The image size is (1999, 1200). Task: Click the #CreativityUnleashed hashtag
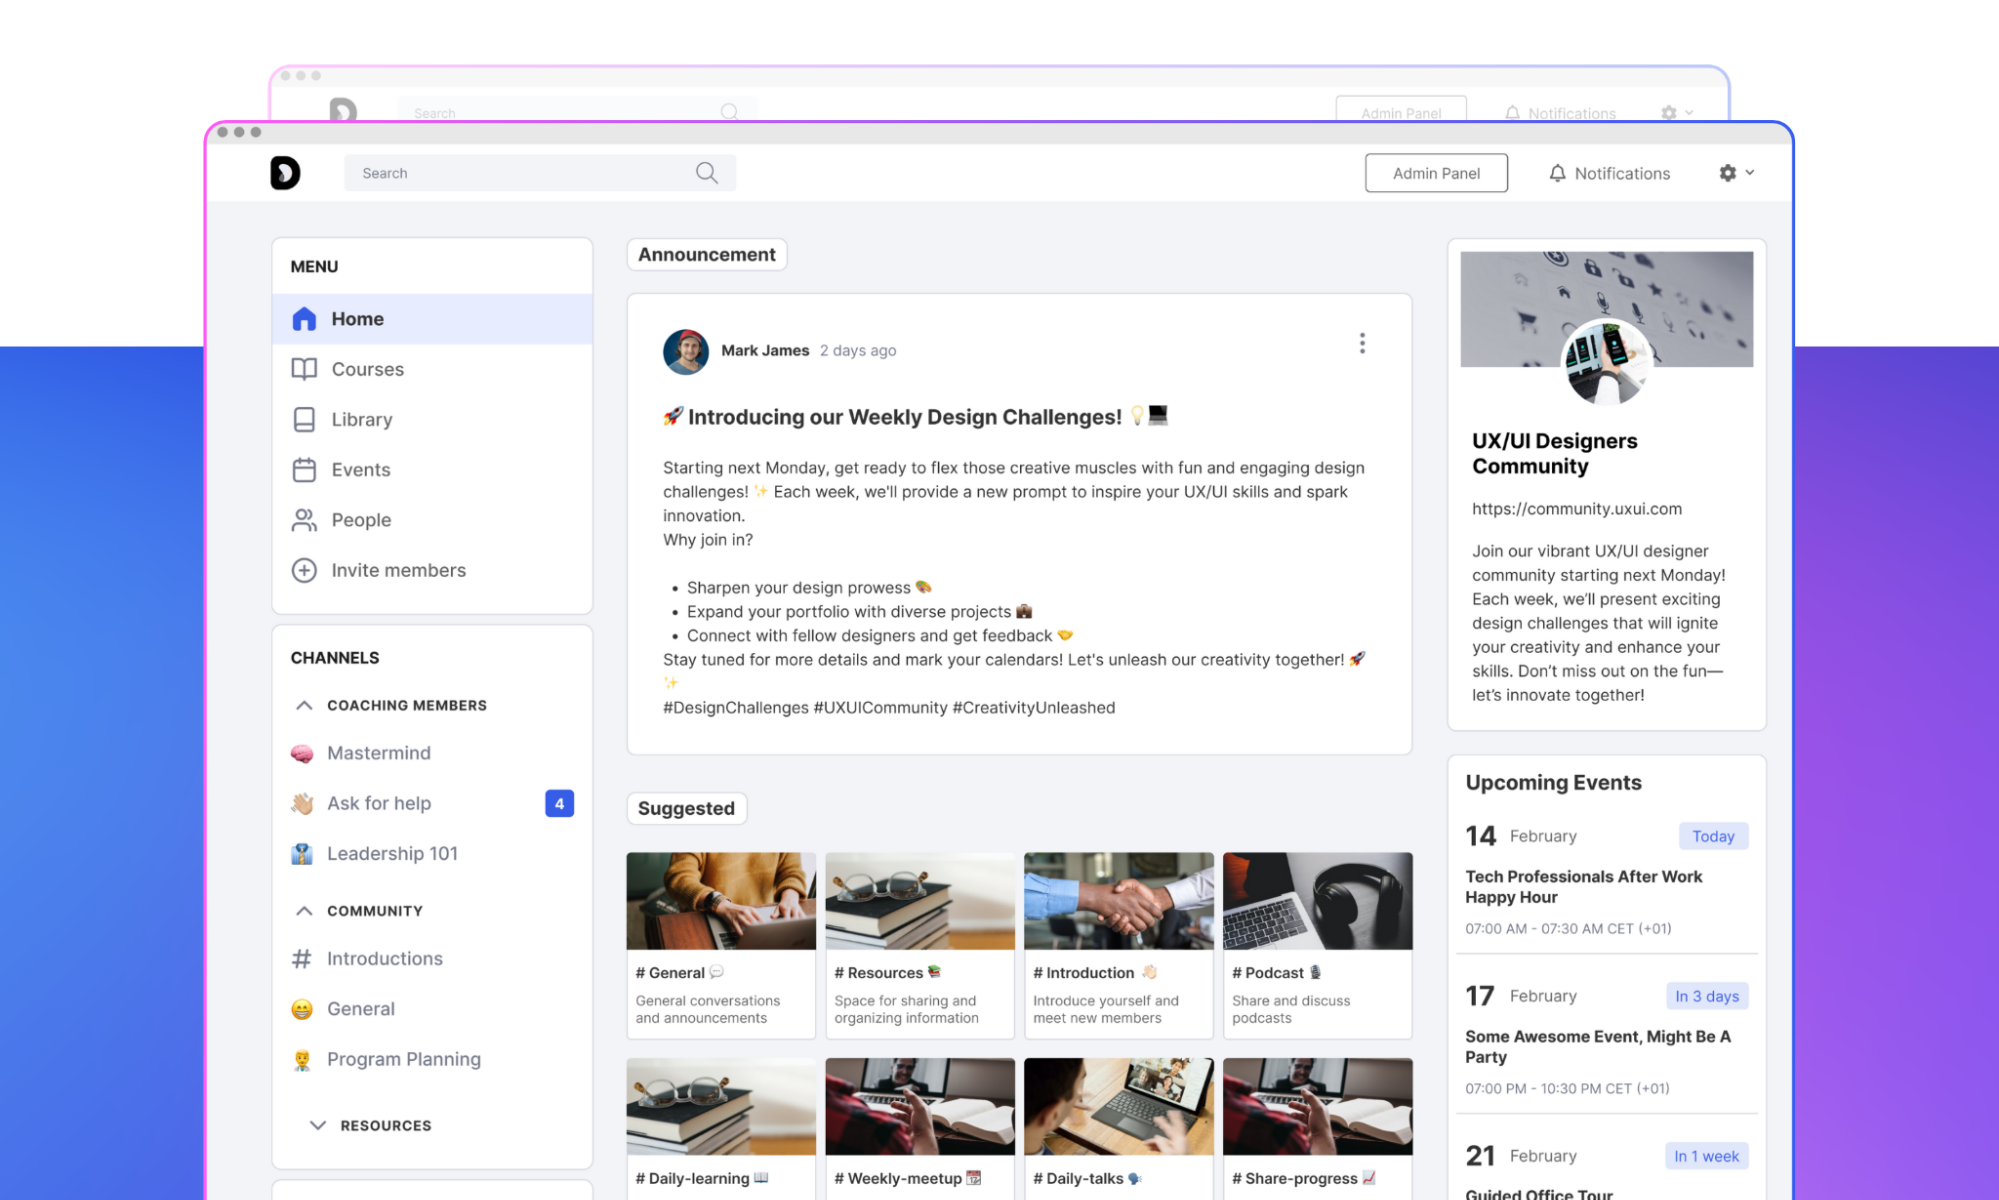tap(1034, 708)
